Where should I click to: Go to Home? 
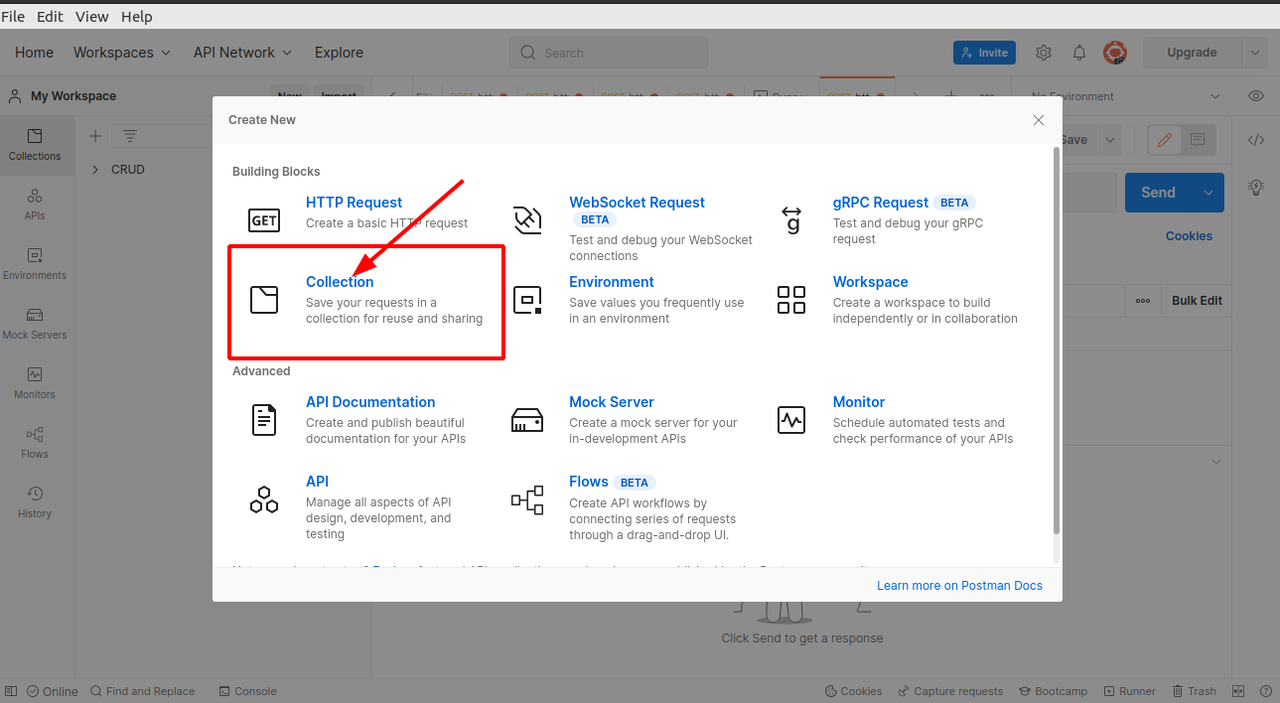[x=34, y=52]
